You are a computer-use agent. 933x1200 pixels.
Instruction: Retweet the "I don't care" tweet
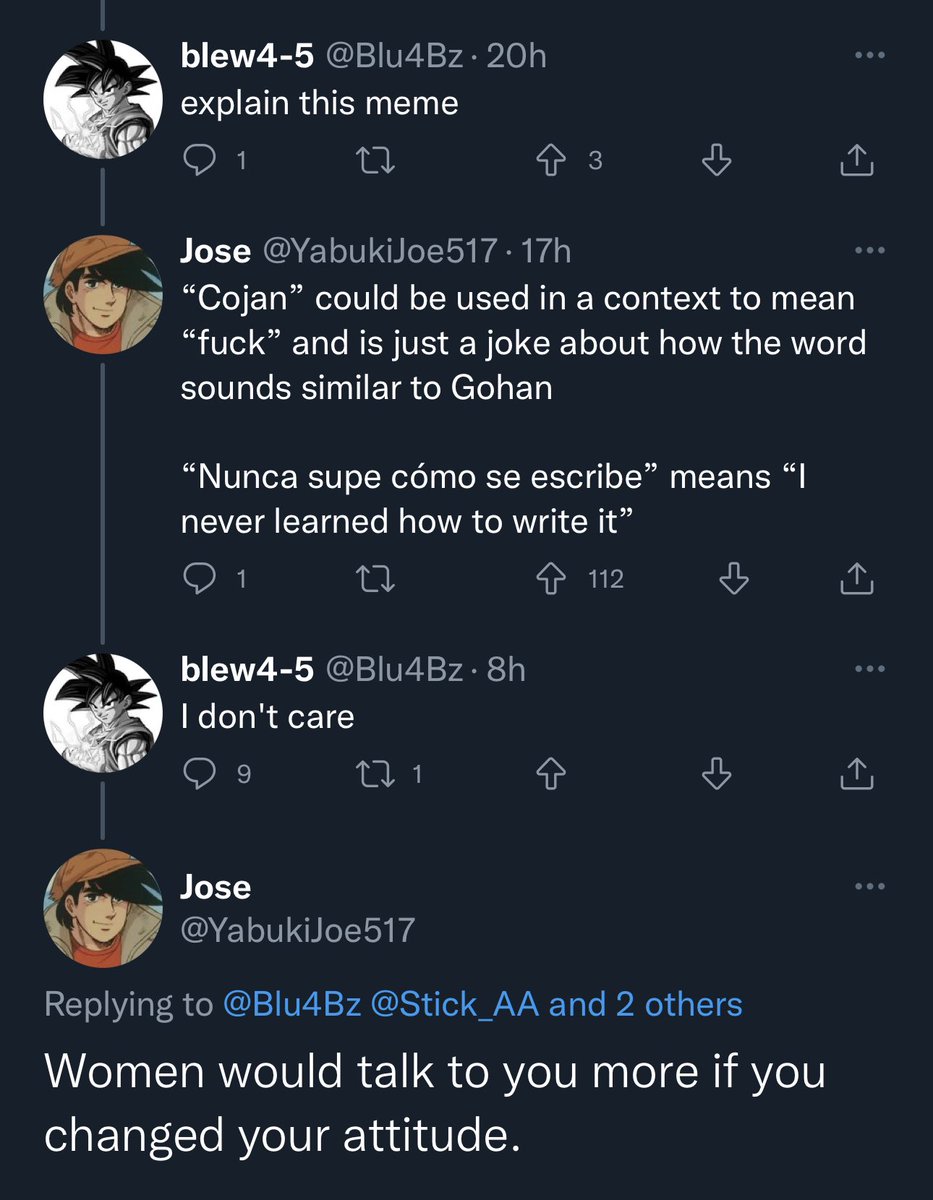point(376,772)
